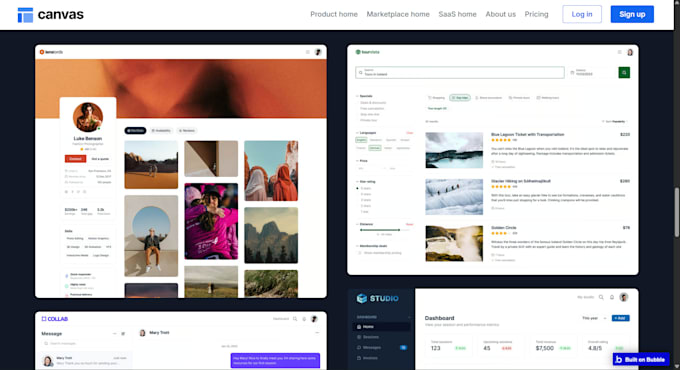This screenshot has height=370, width=680.
Task: Click the blue Add button in Studio
Action: pyautogui.click(x=621, y=318)
